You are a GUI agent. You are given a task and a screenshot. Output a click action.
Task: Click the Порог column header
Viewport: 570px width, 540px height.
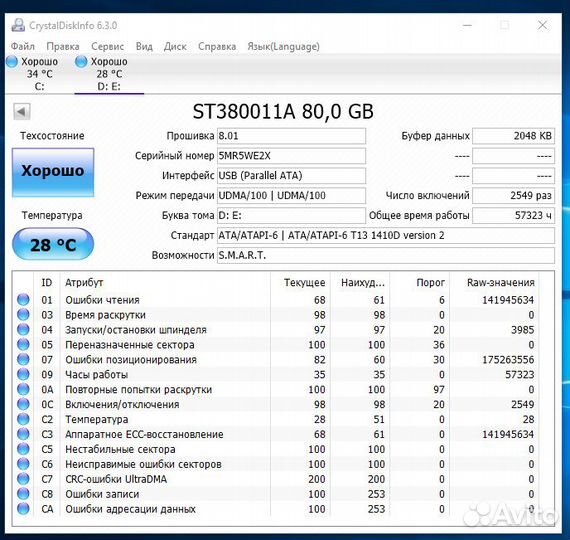(419, 283)
